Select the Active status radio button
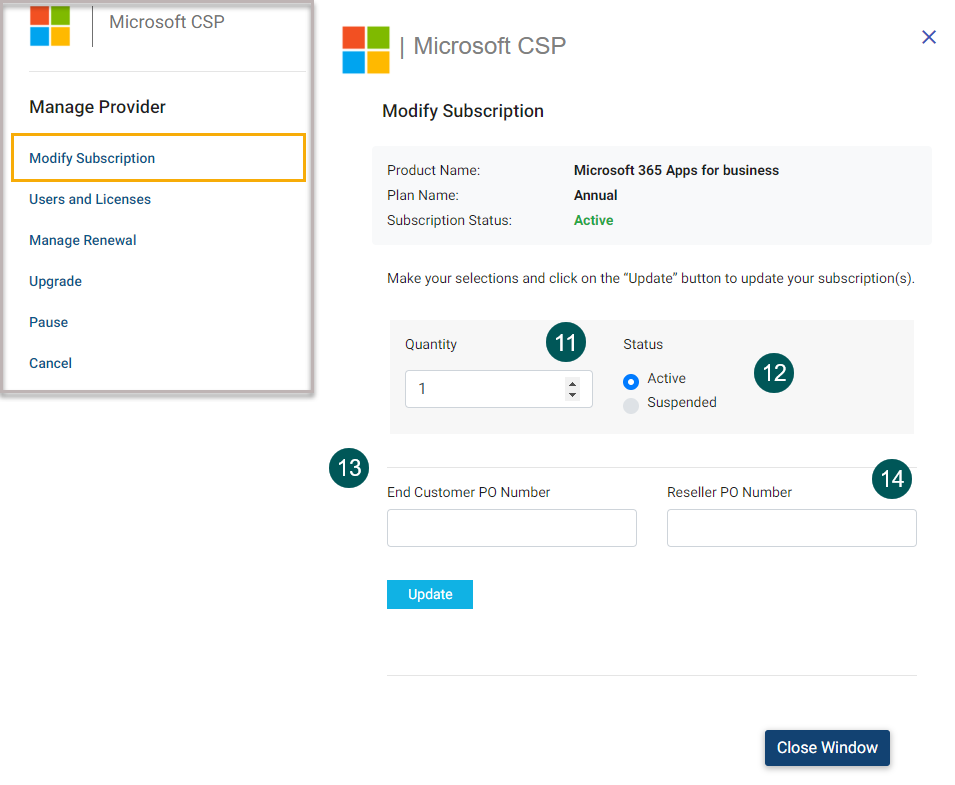The width and height of the screenshot is (955, 785). (631, 382)
